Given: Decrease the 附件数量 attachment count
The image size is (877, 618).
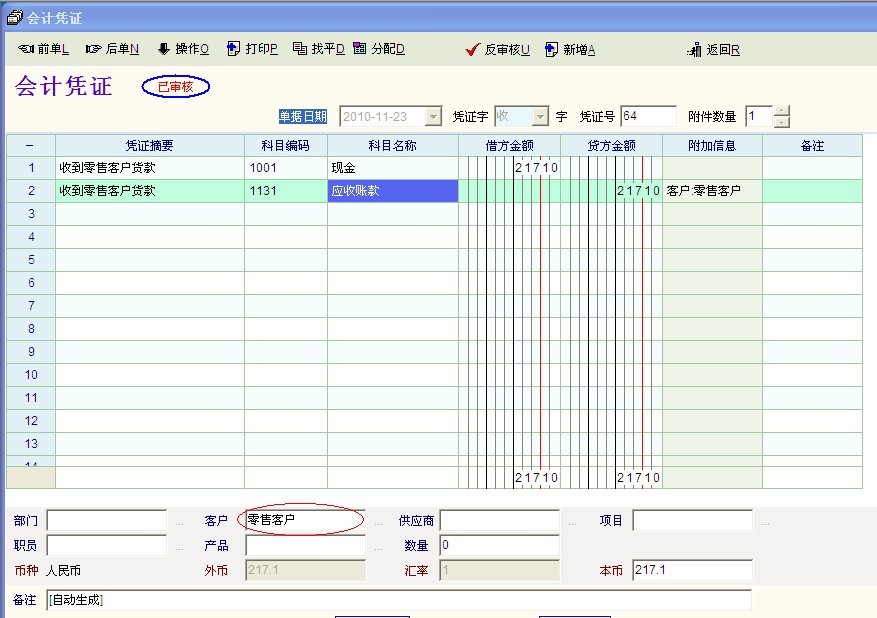Looking at the screenshot, I should point(782,122).
